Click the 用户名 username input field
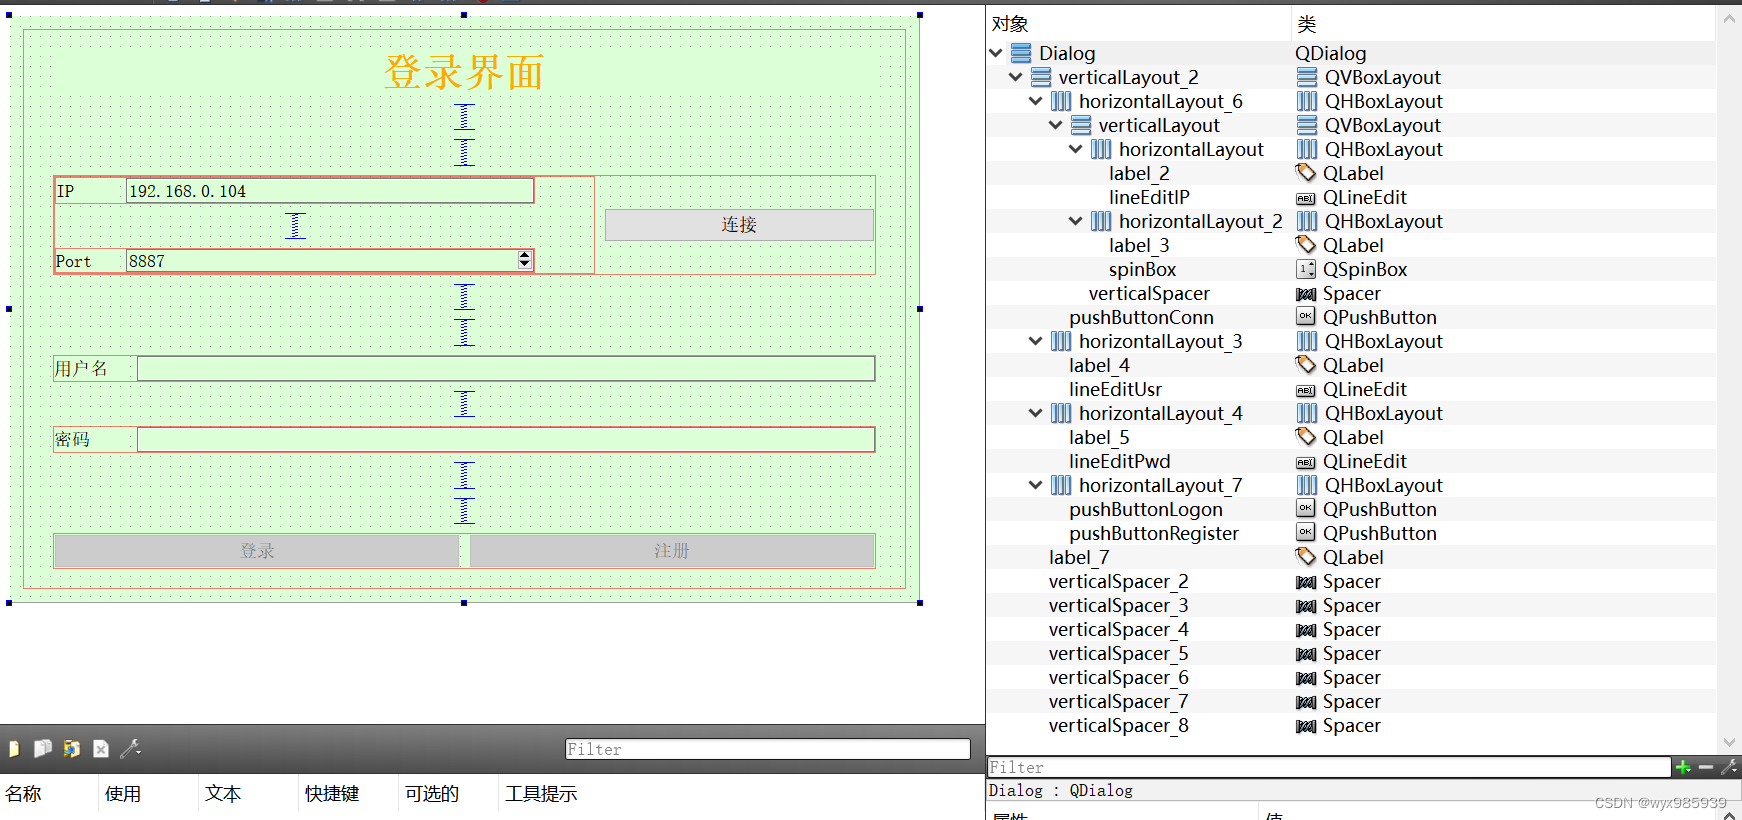1742x820 pixels. 506,369
